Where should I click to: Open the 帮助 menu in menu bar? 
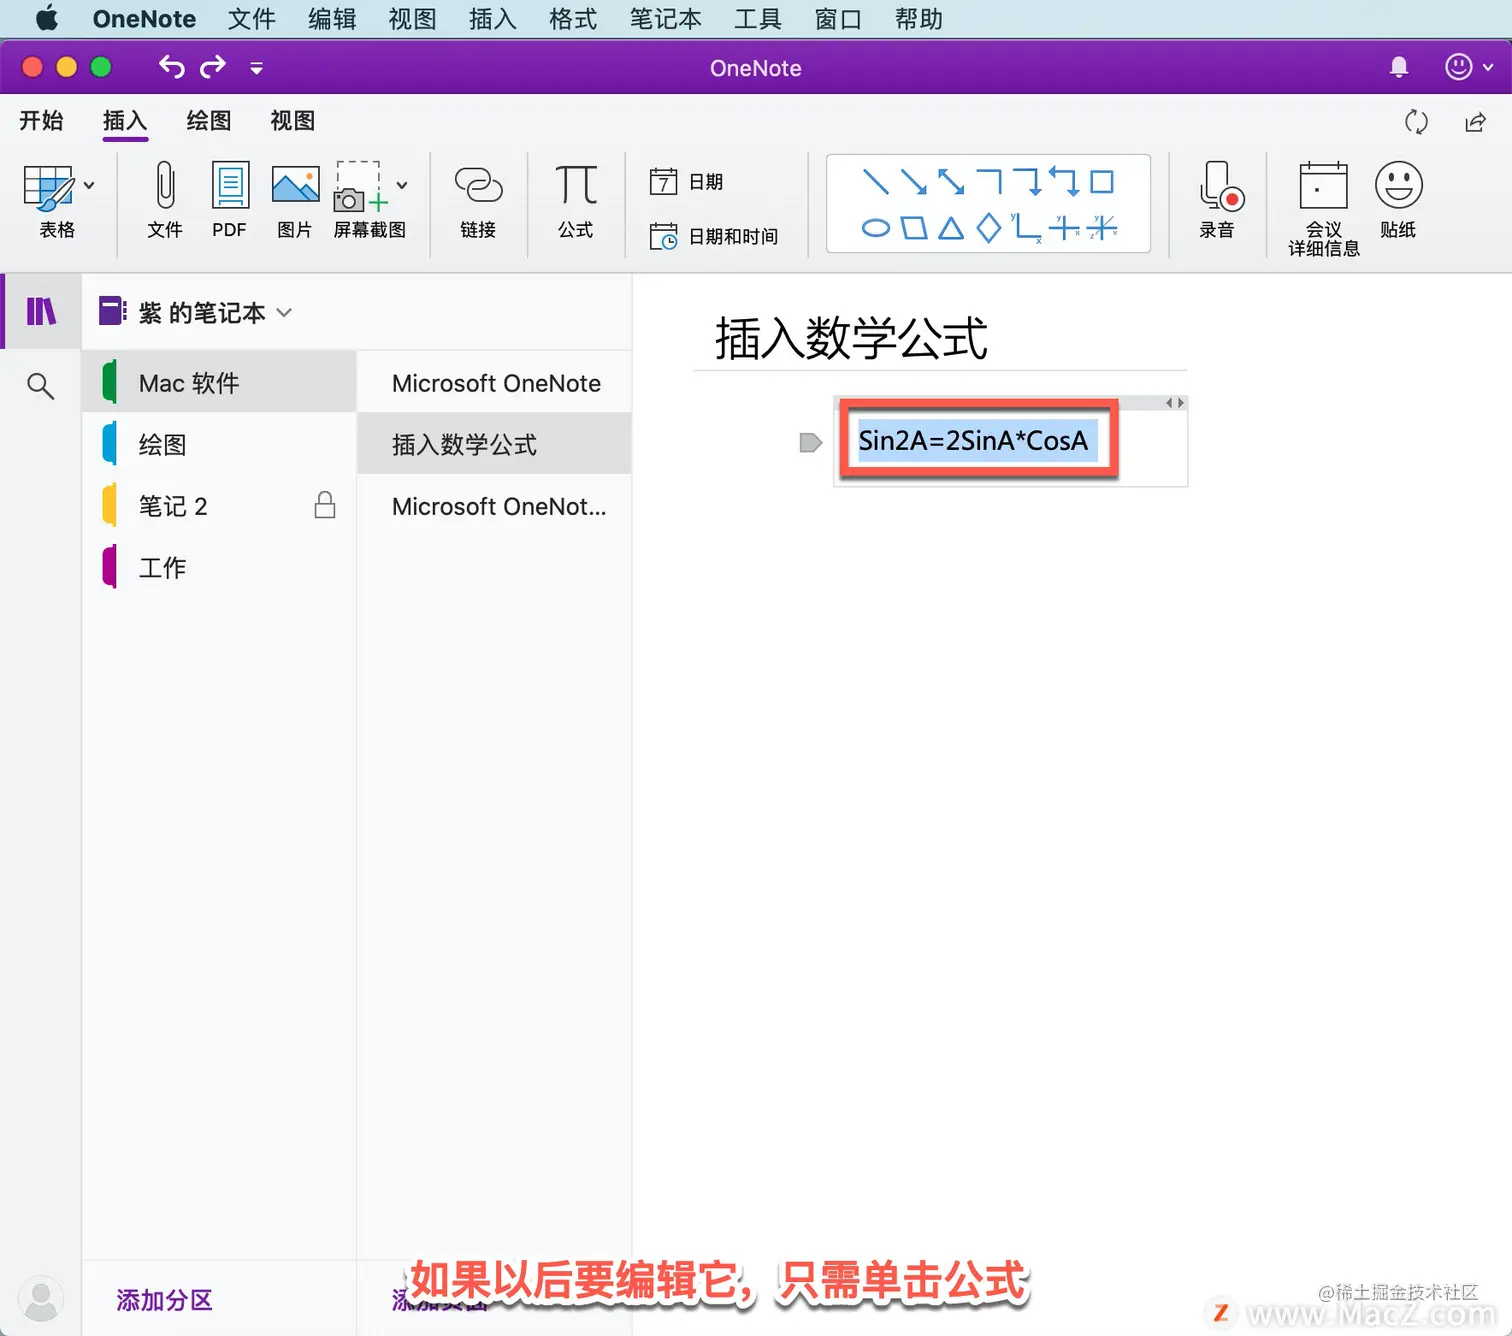click(918, 19)
